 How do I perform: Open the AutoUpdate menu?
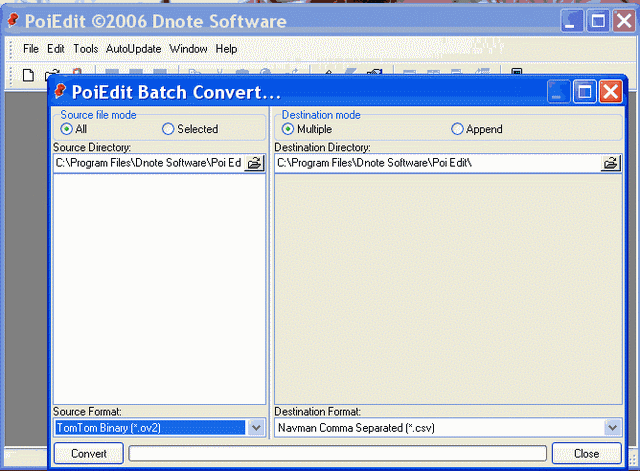coord(133,49)
